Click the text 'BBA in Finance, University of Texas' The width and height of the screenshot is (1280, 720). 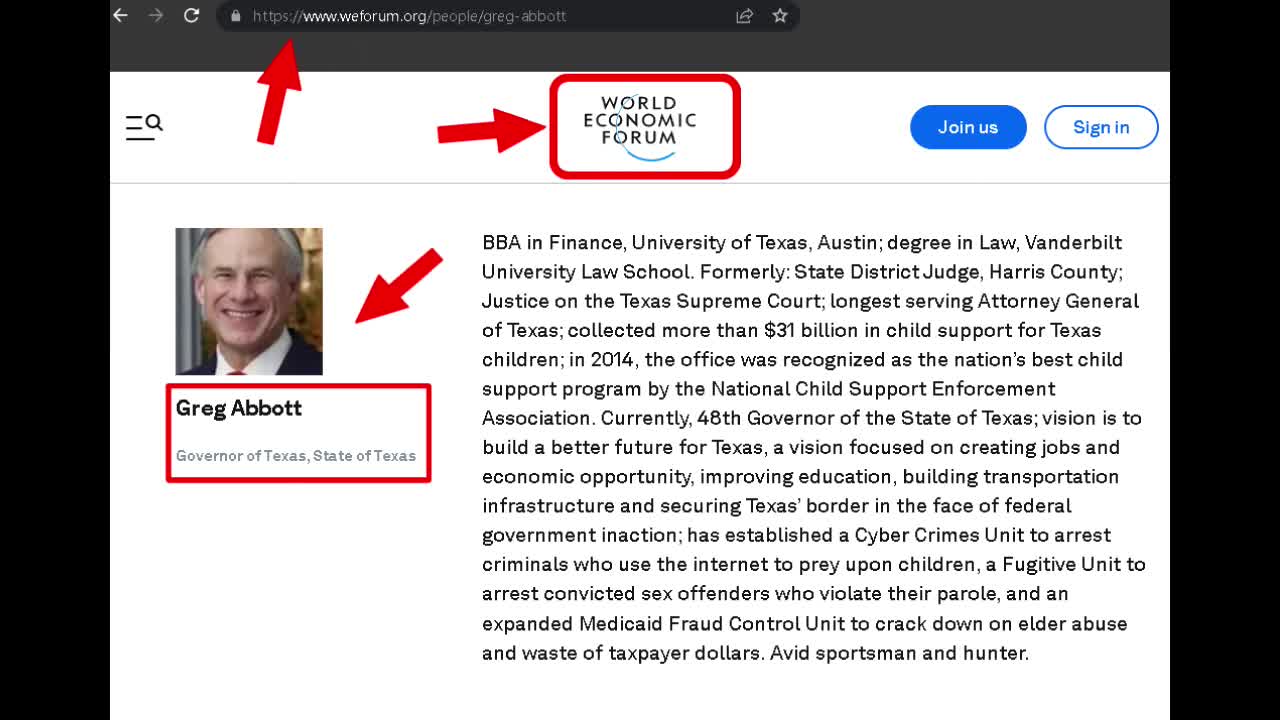click(x=647, y=243)
